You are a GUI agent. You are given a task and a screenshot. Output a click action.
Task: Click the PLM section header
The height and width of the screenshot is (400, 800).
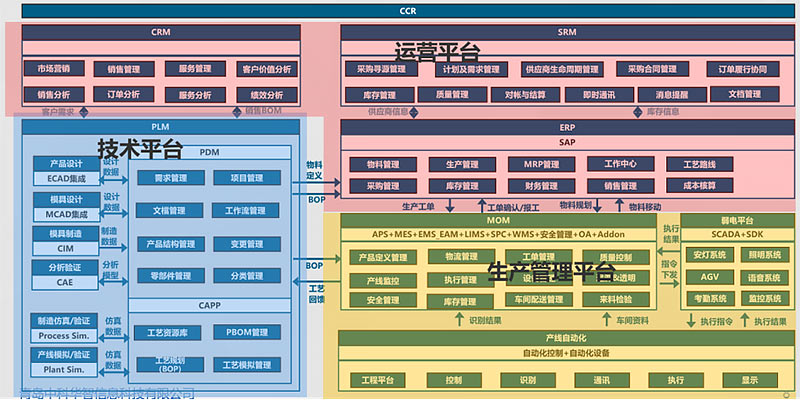(160, 128)
